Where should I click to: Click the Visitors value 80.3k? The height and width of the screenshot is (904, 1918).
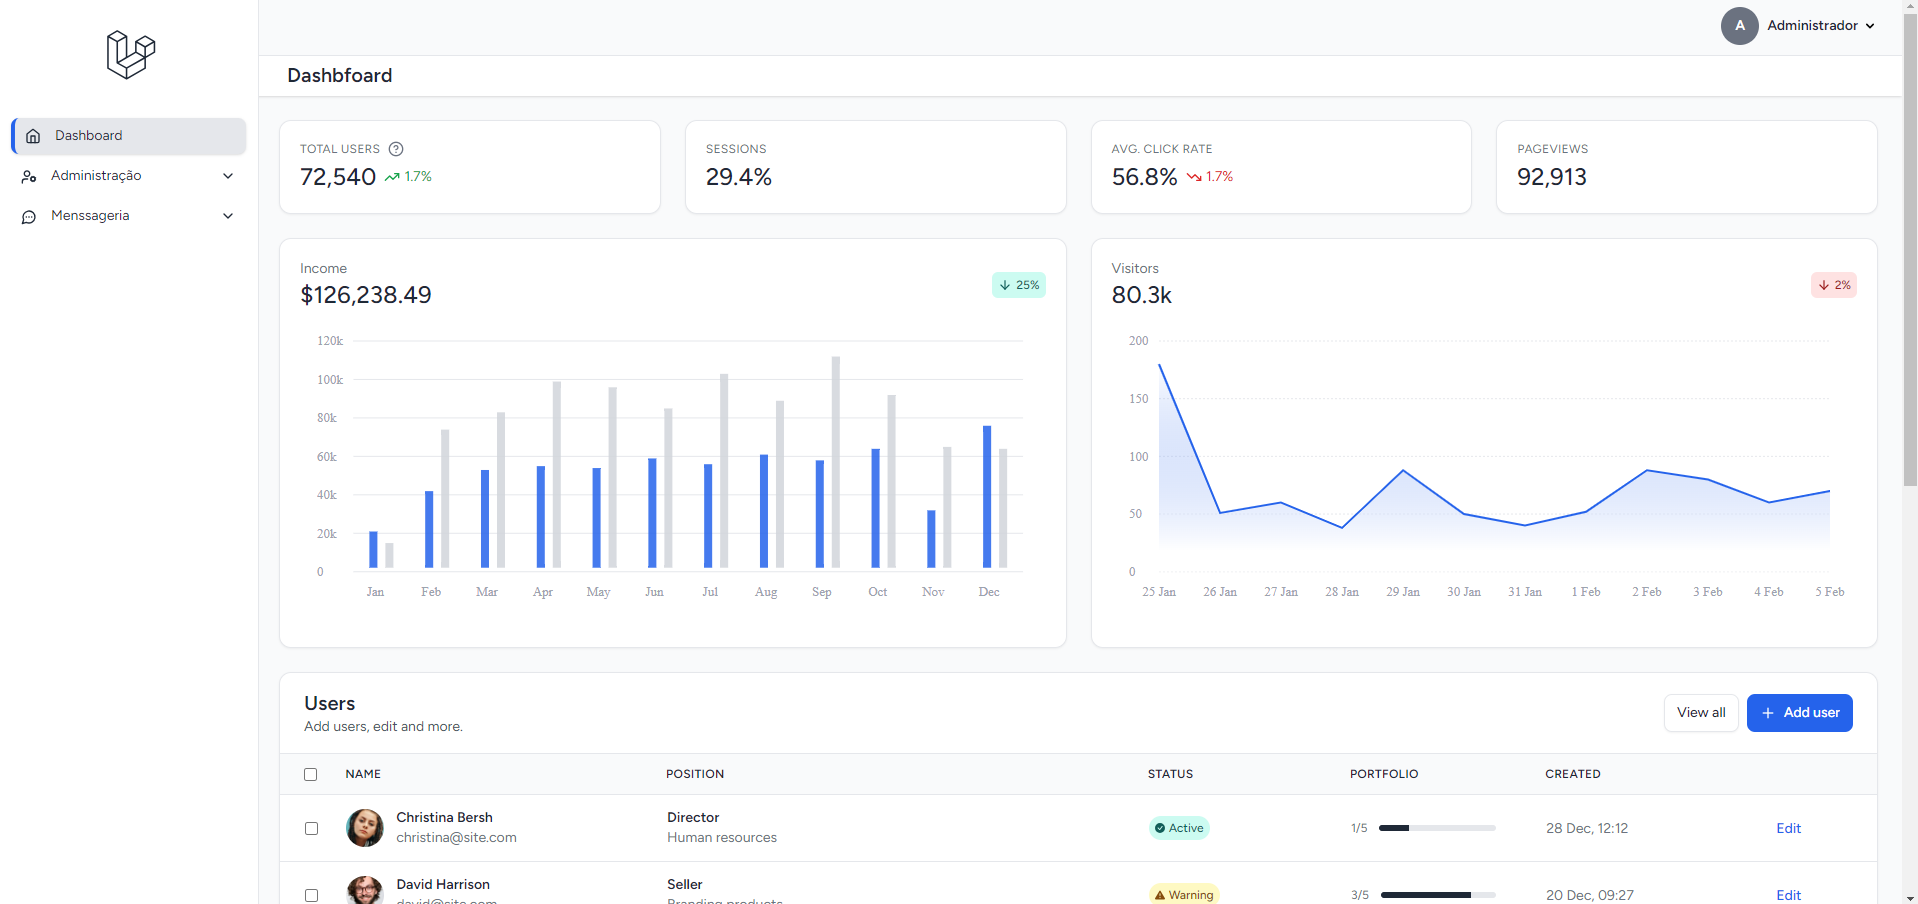(x=1141, y=295)
